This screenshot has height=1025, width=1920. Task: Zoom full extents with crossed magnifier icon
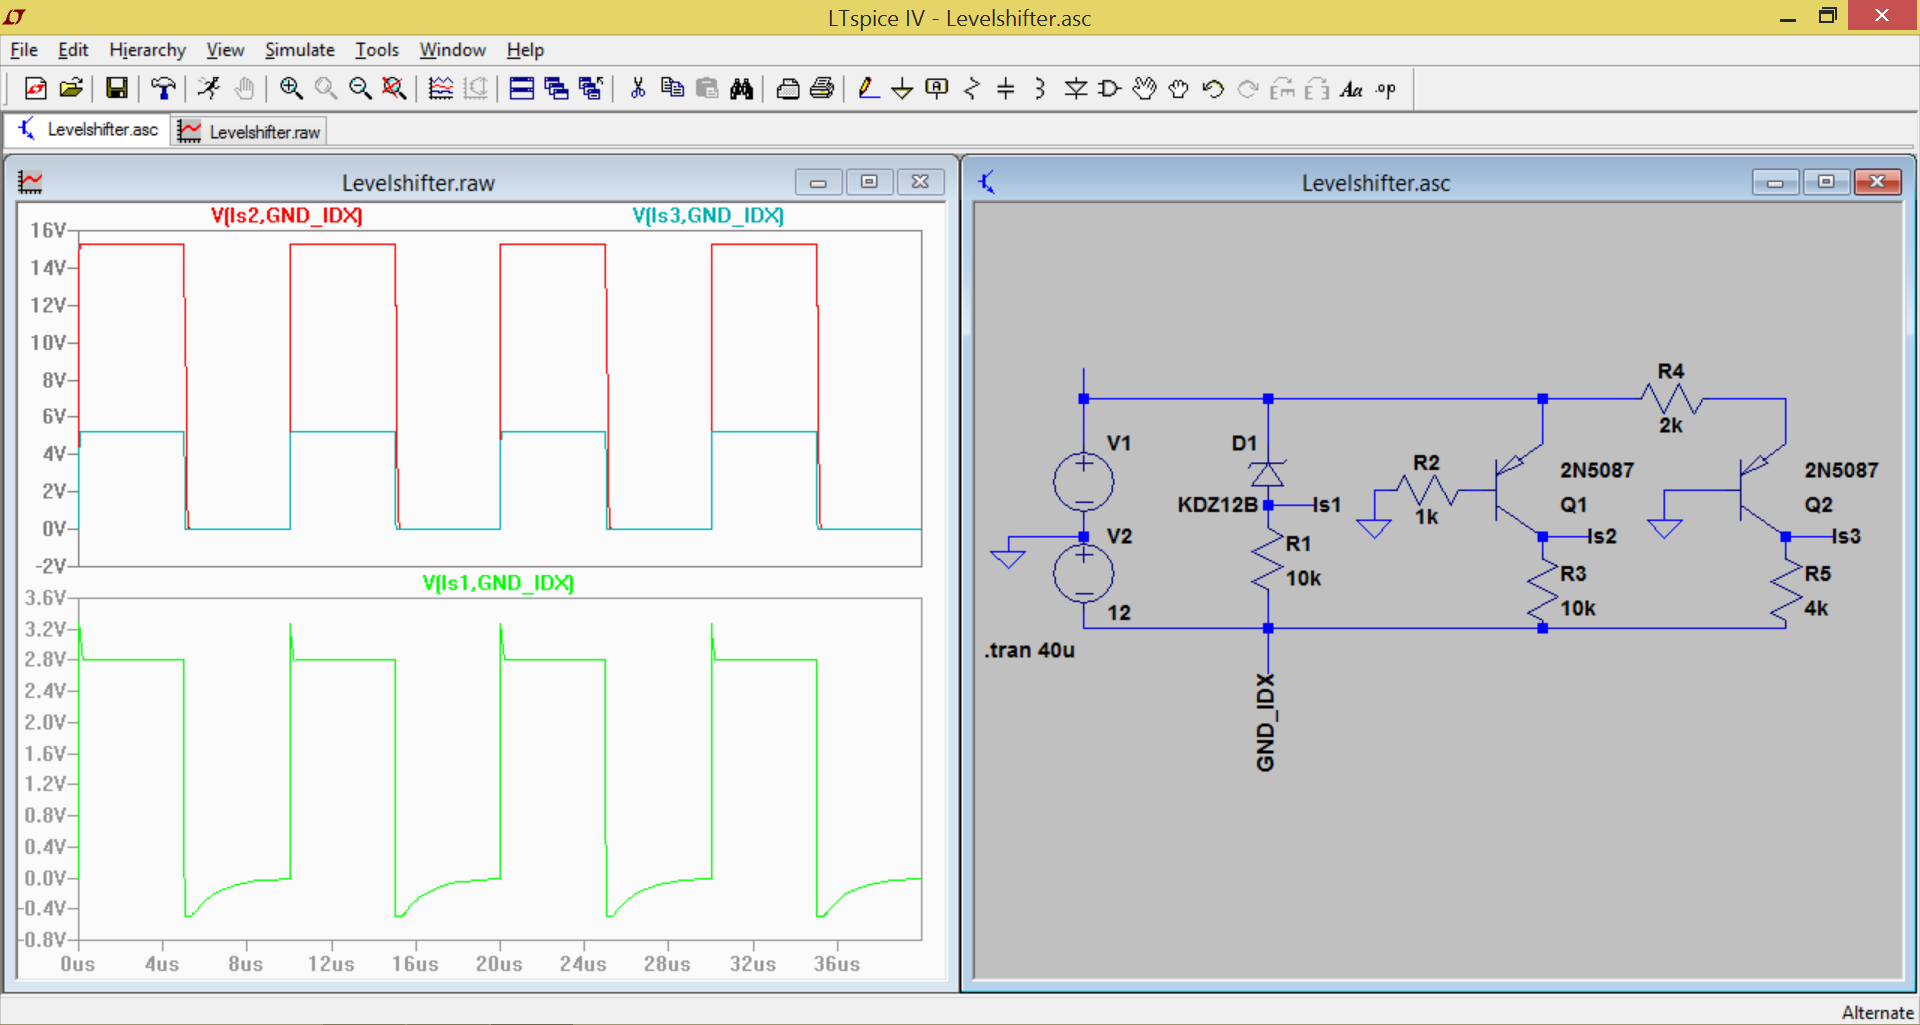point(395,89)
